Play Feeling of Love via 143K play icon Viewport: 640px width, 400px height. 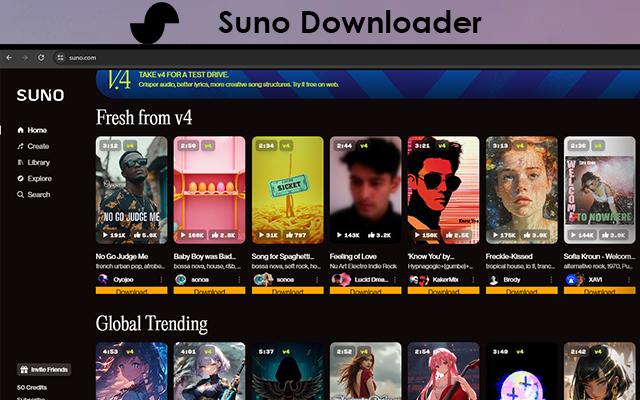339,235
